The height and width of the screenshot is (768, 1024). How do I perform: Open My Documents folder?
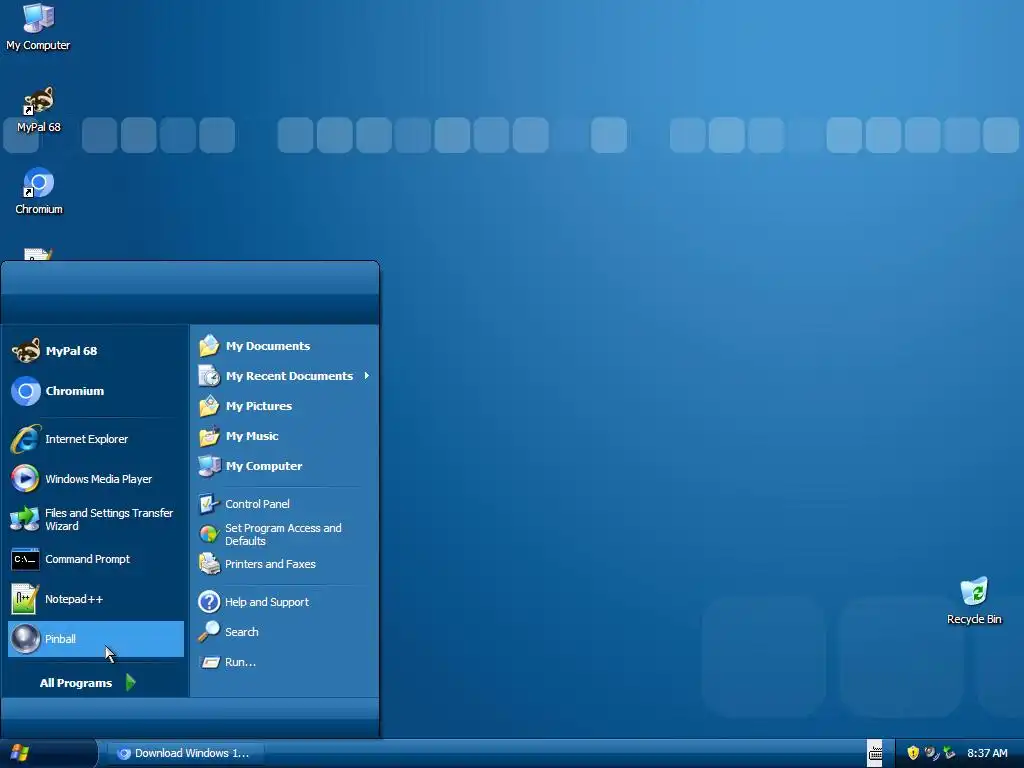[284, 345]
